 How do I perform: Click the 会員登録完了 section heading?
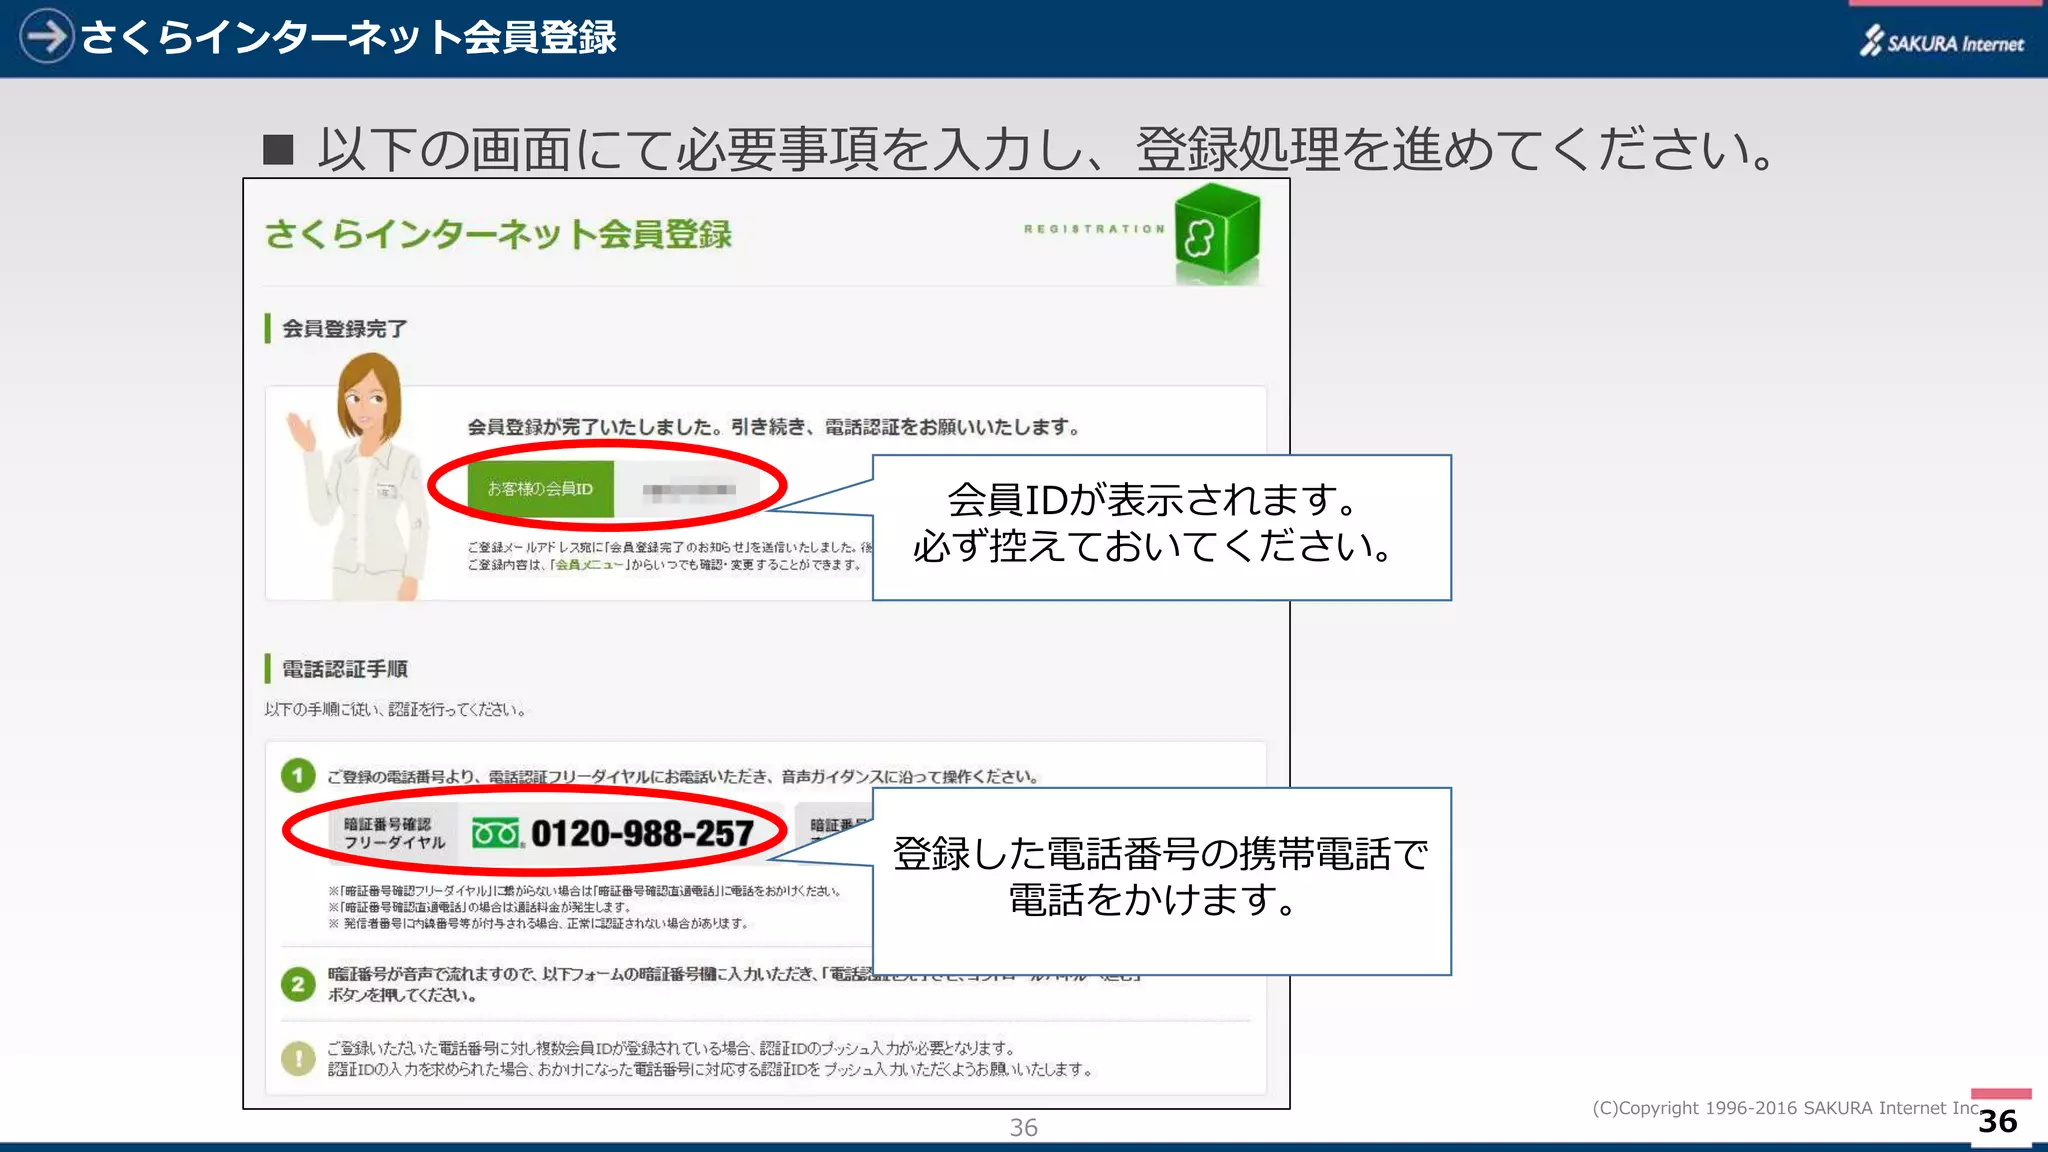coord(344,328)
